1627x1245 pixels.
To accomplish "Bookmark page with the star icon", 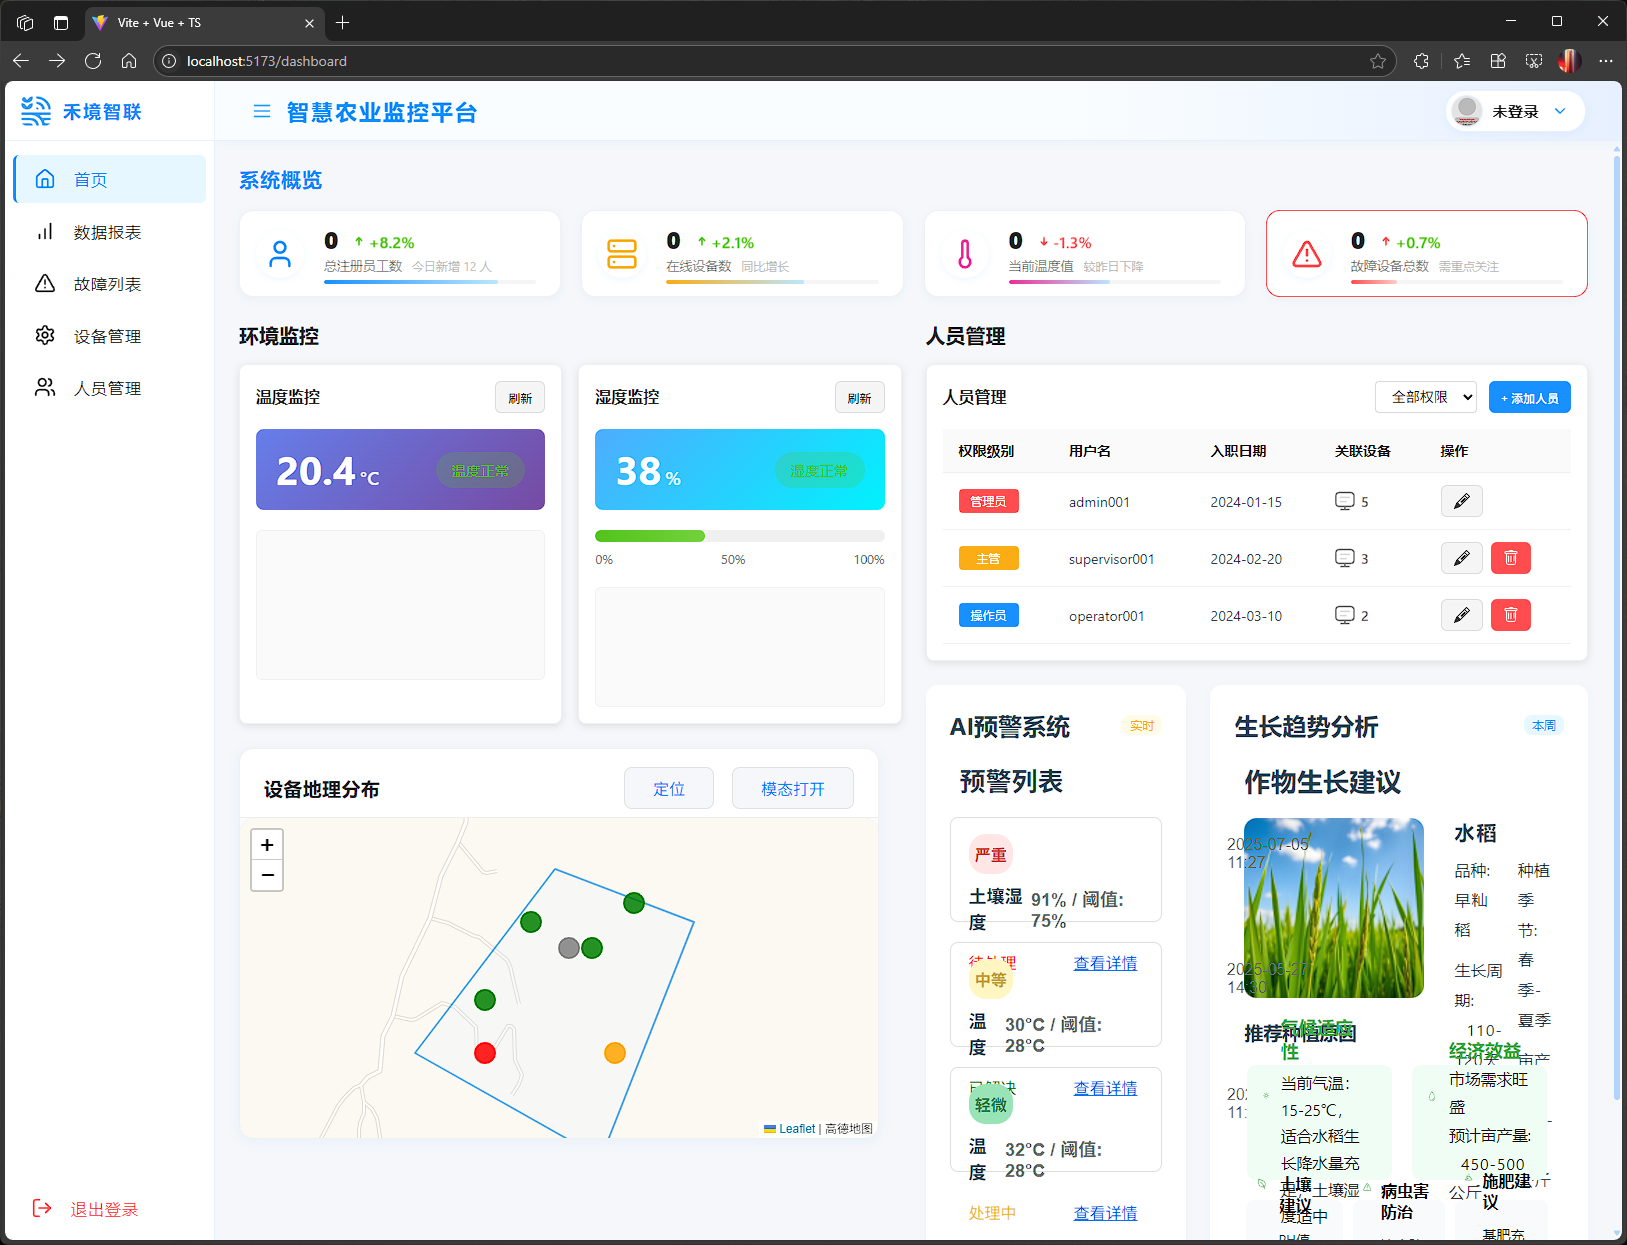I will pyautogui.click(x=1378, y=61).
